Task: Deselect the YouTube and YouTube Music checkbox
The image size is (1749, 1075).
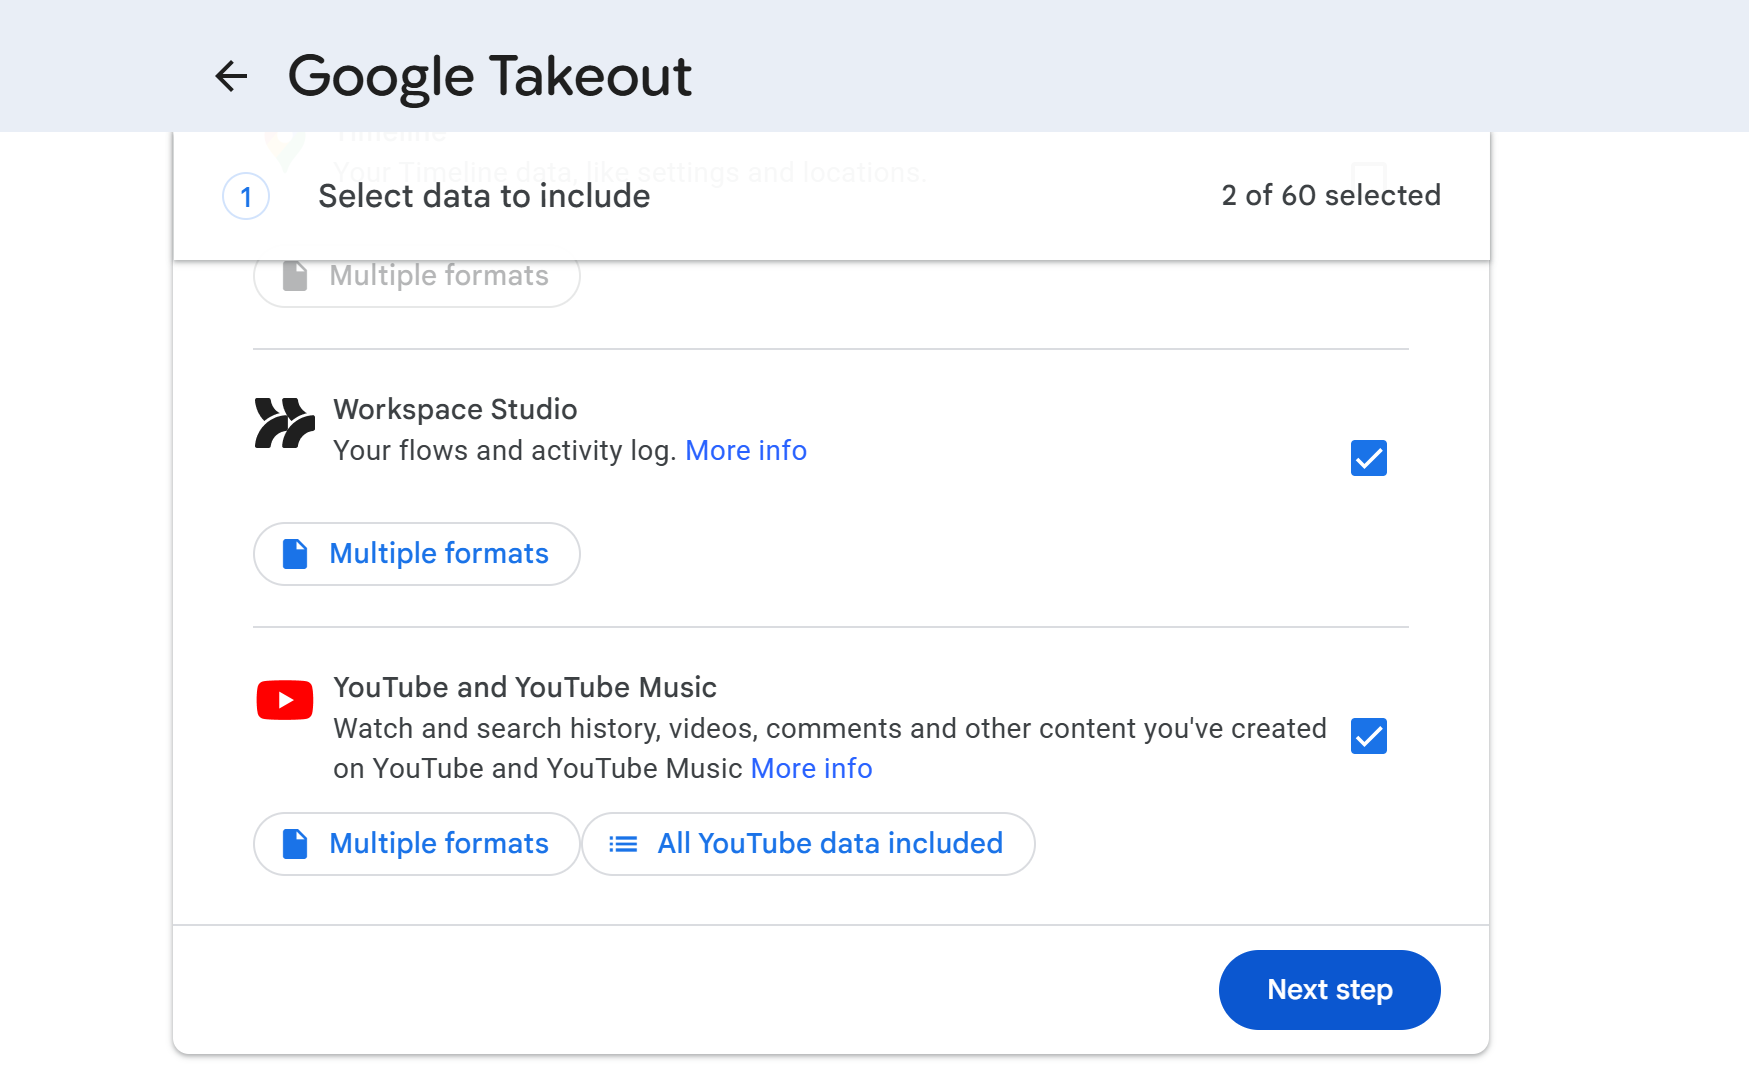Action: [1368, 736]
